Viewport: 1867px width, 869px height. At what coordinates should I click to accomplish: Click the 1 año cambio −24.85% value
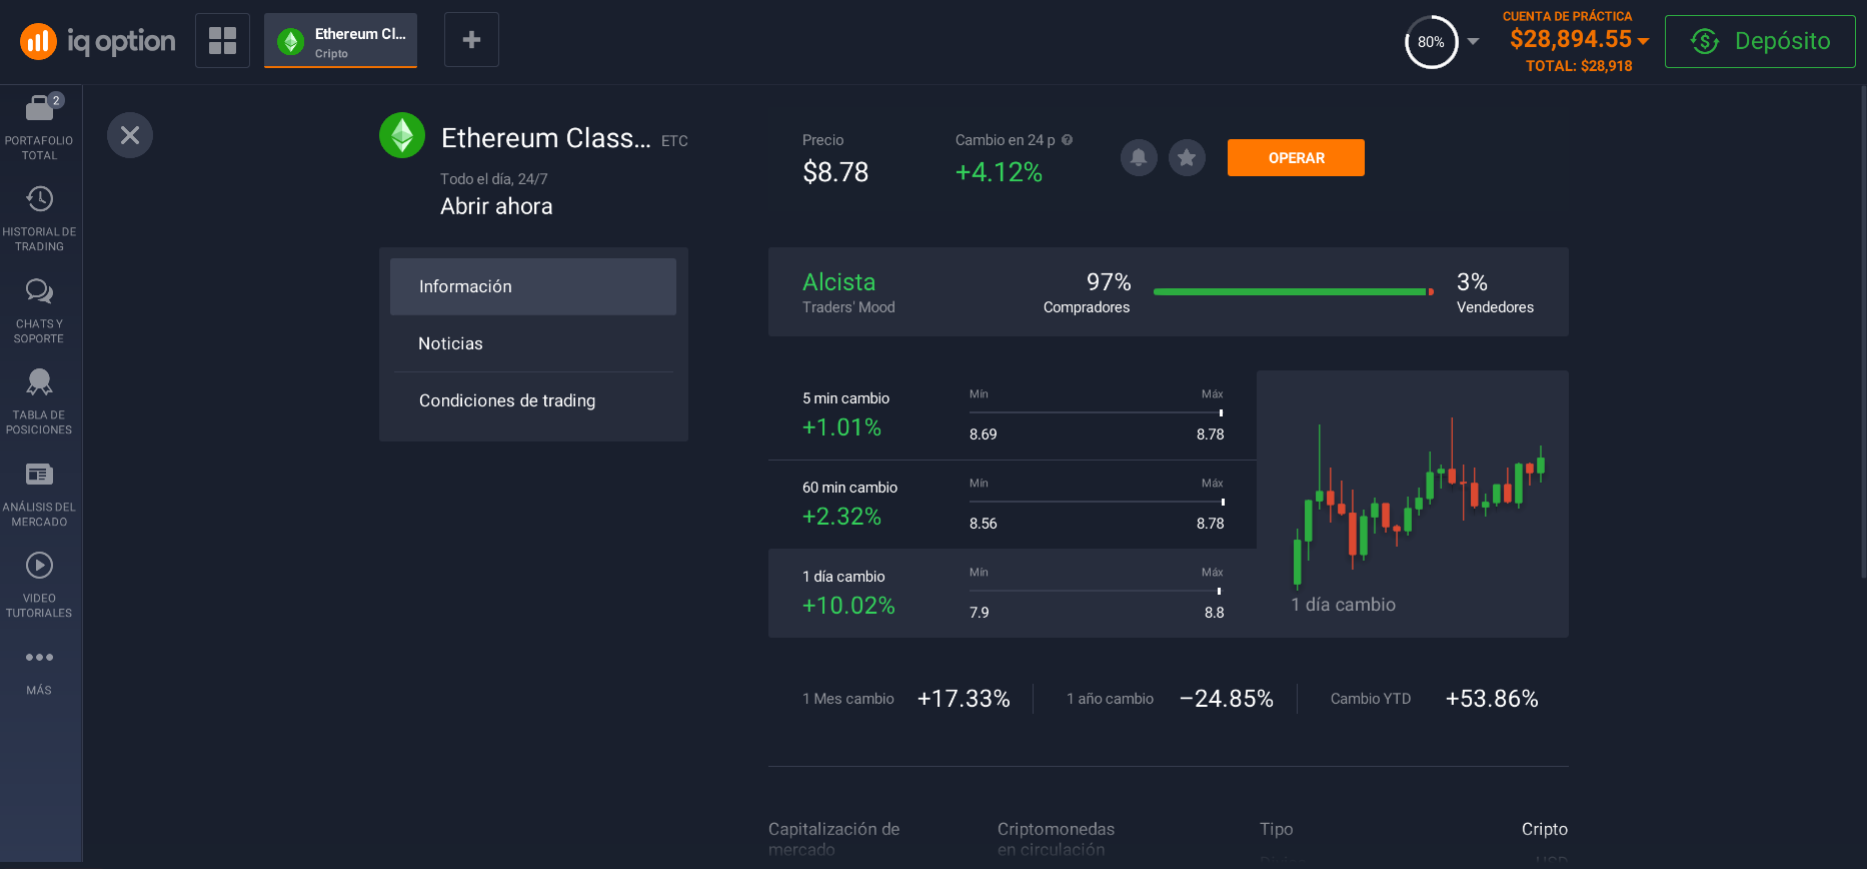(1226, 698)
